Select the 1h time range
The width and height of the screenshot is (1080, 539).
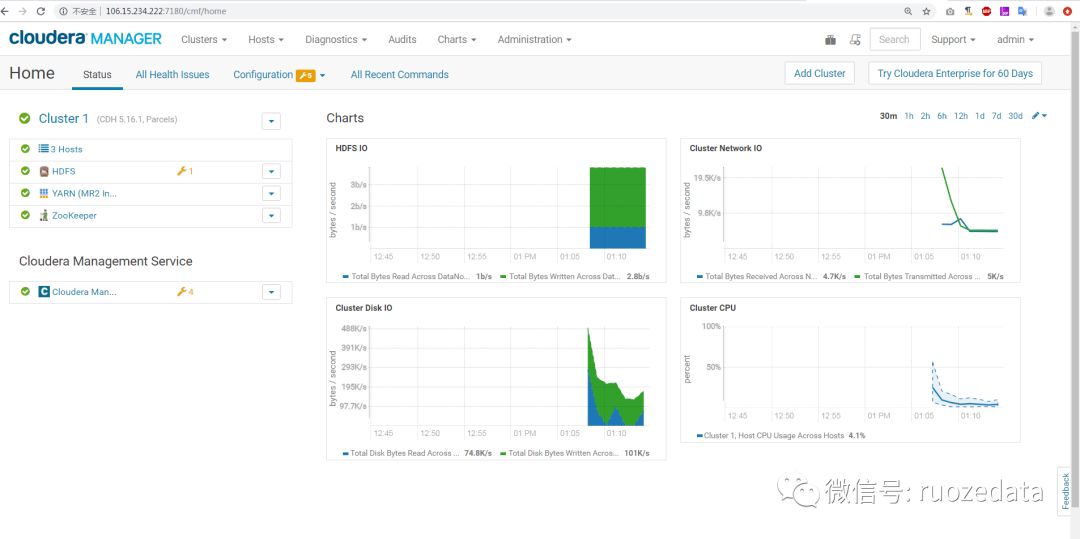click(909, 116)
